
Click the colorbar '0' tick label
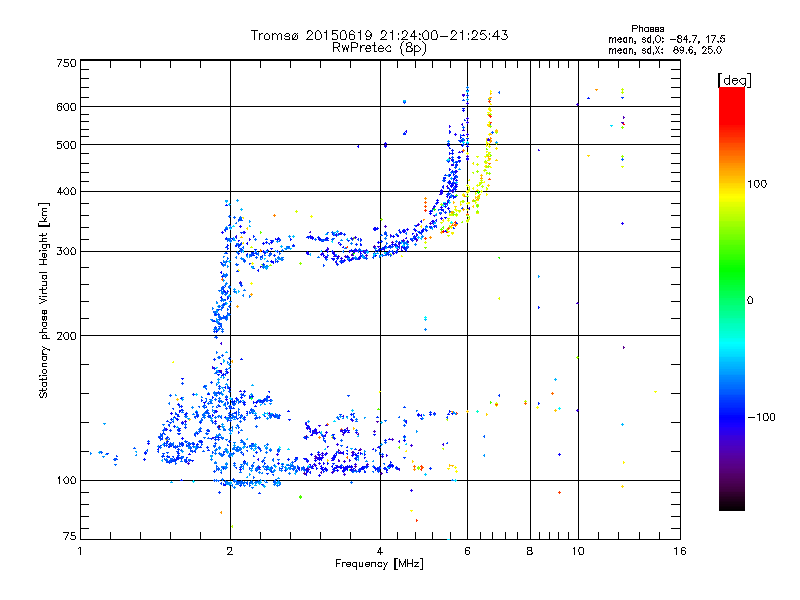click(750, 300)
